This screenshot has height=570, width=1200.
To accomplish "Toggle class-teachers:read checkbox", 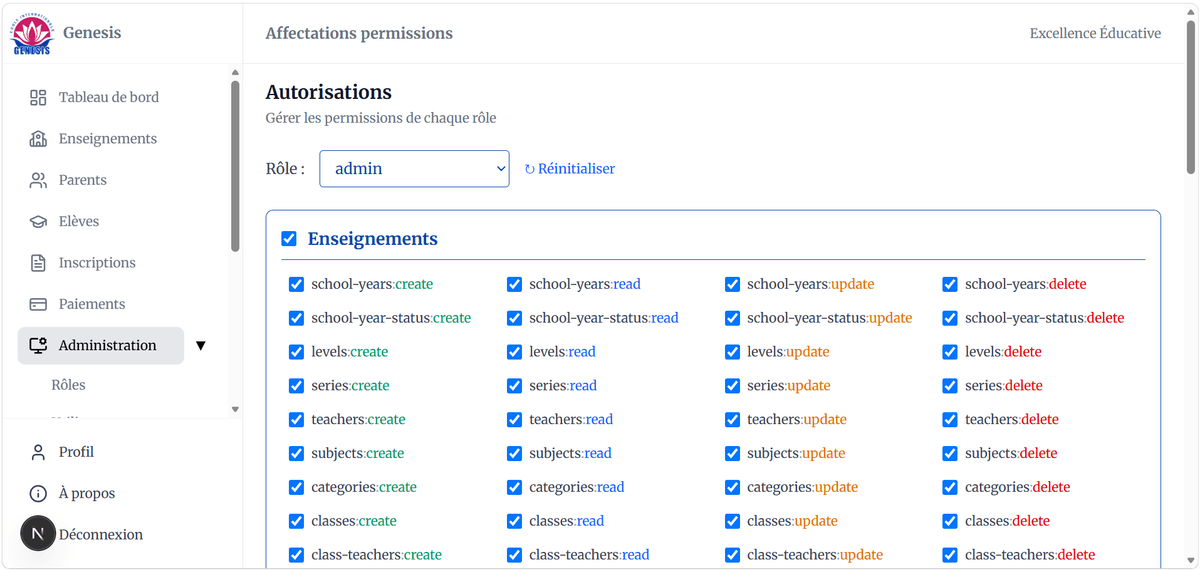I will click(x=514, y=555).
